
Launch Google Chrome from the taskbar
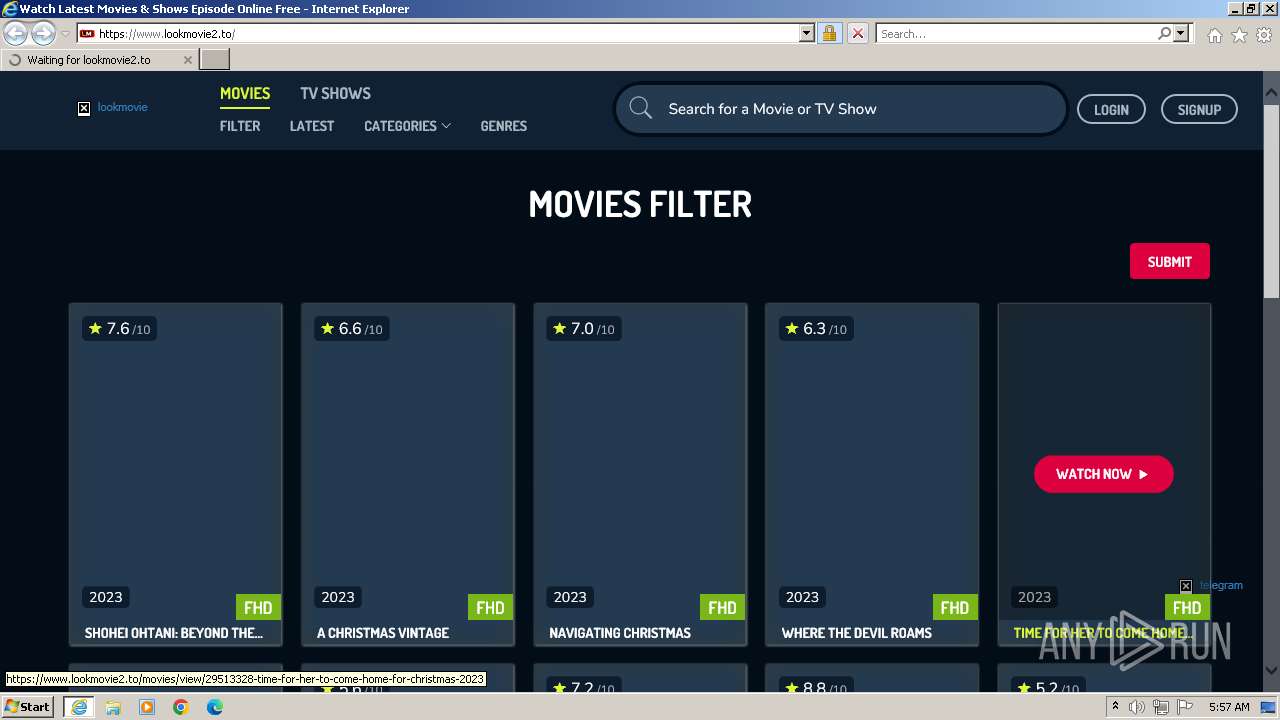(181, 707)
